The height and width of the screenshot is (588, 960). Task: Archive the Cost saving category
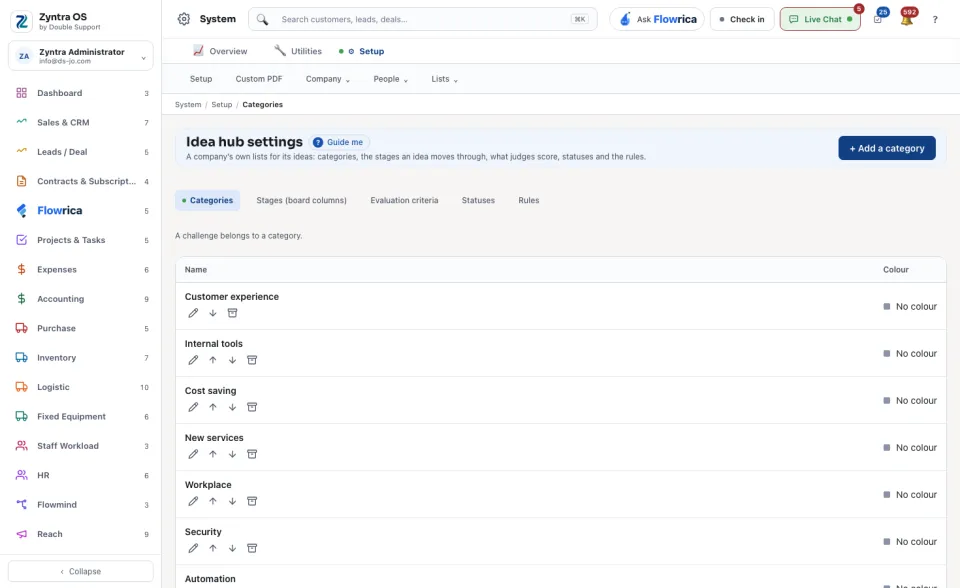pyautogui.click(x=252, y=407)
